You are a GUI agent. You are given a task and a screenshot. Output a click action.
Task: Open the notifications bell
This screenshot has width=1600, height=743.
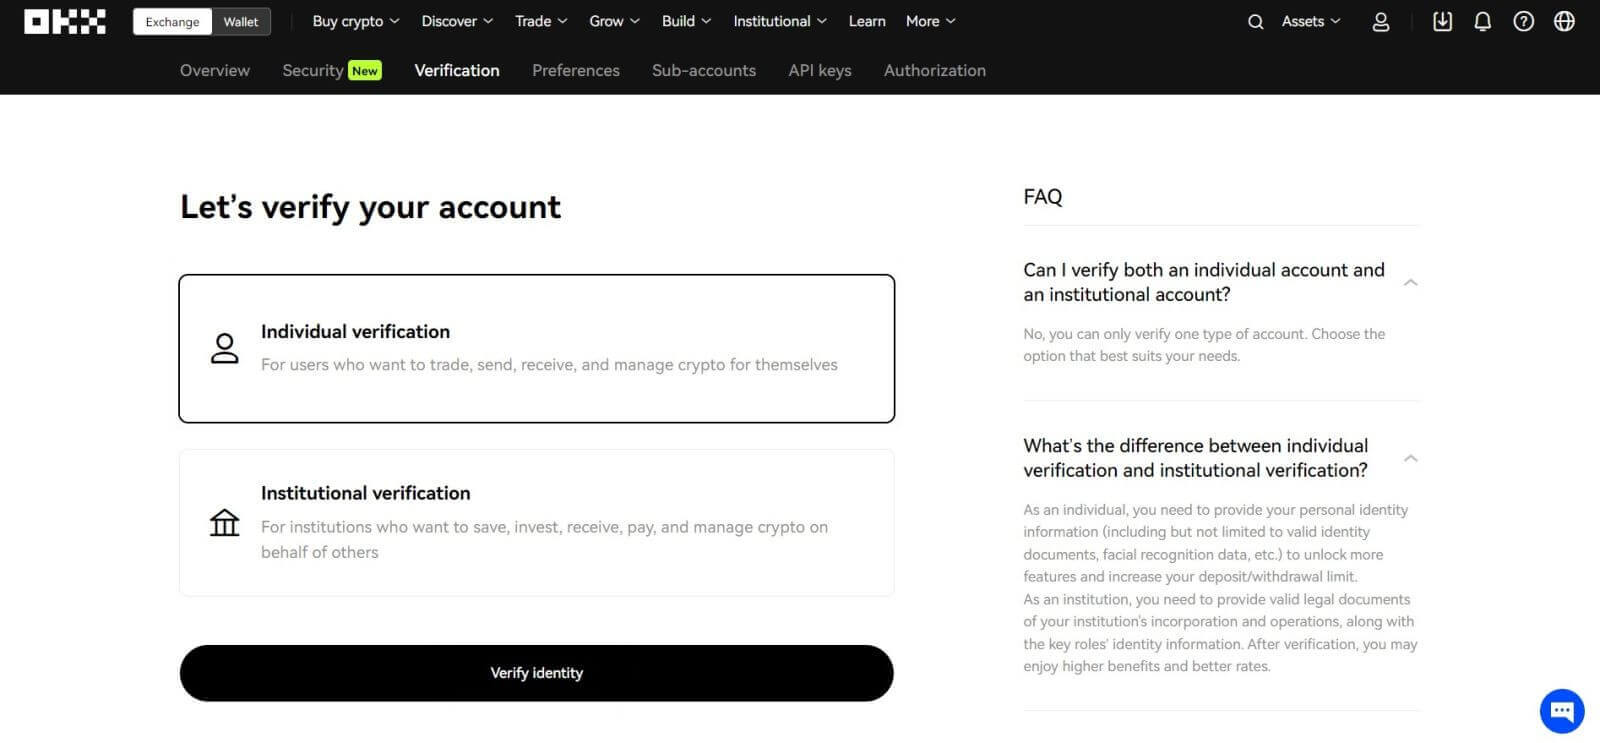pos(1483,21)
